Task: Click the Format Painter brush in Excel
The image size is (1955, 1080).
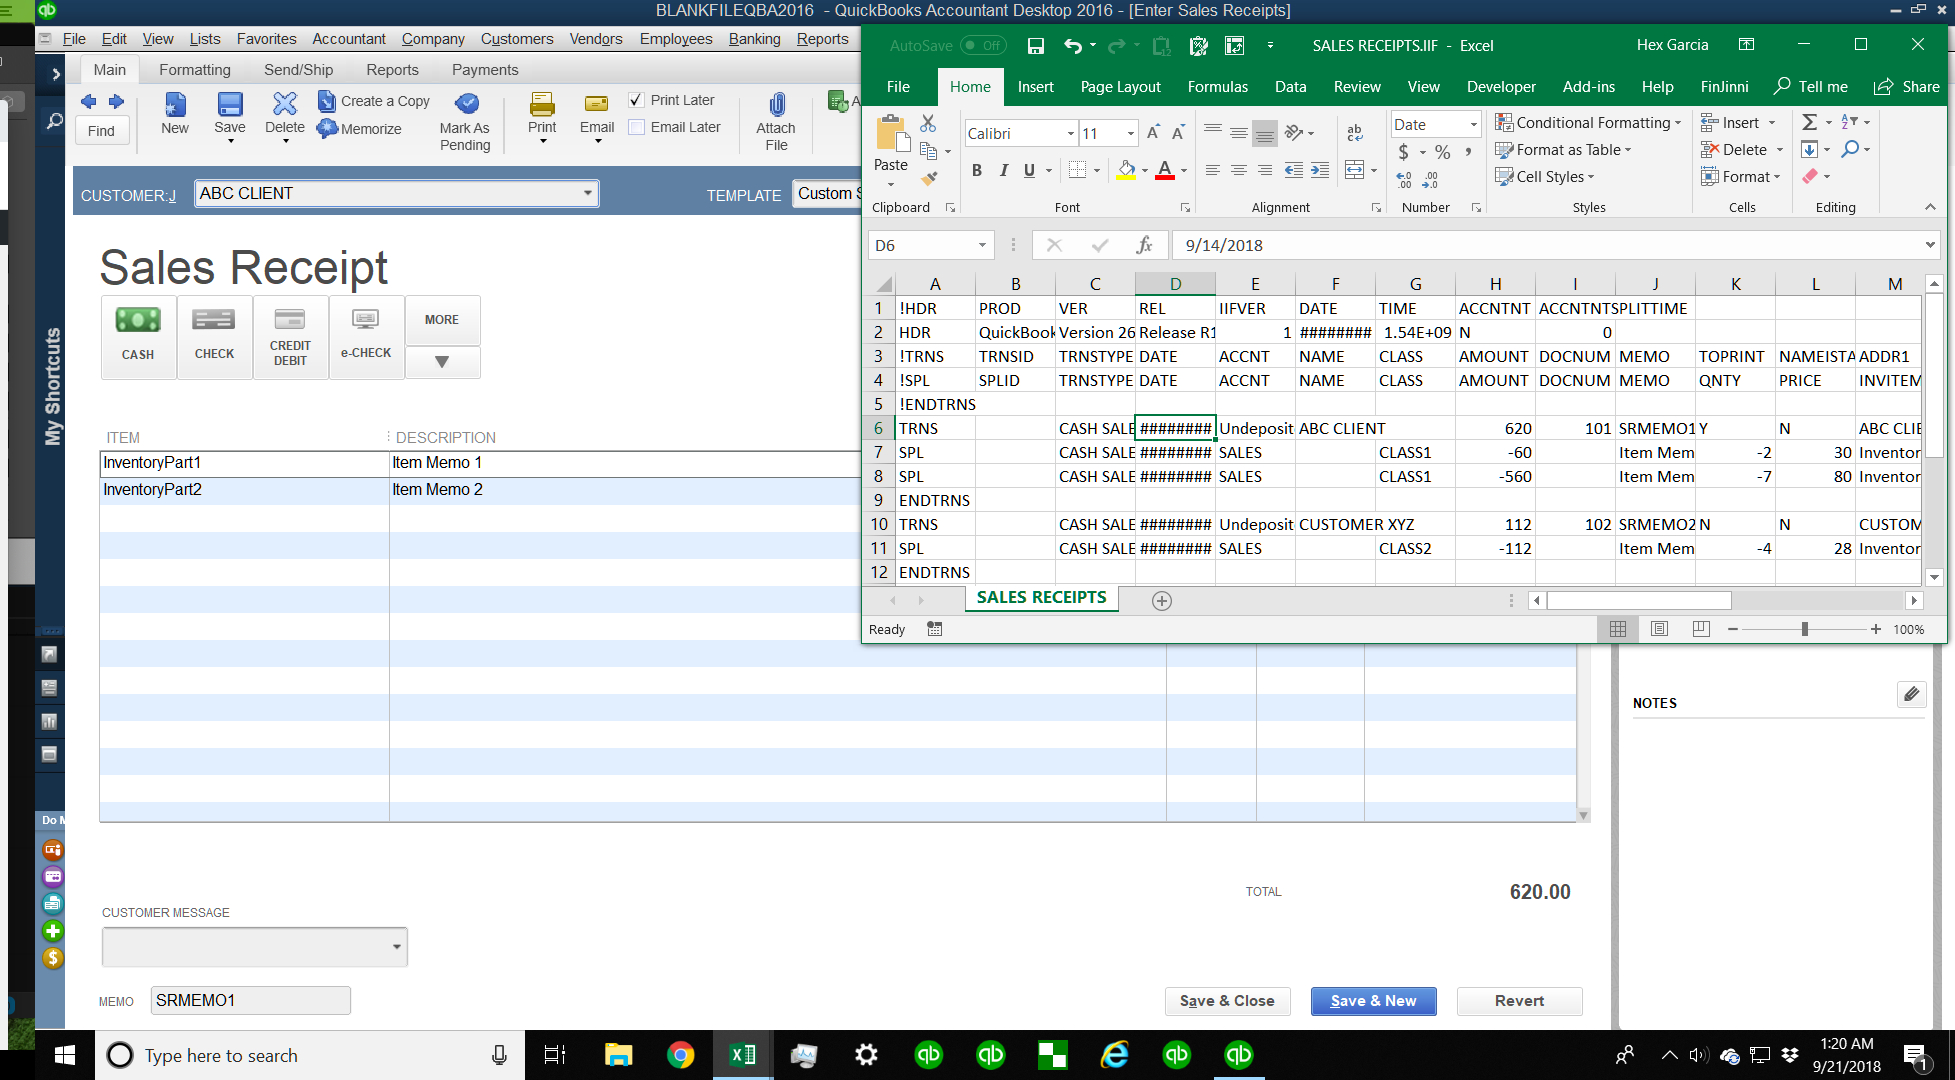Action: (x=930, y=178)
